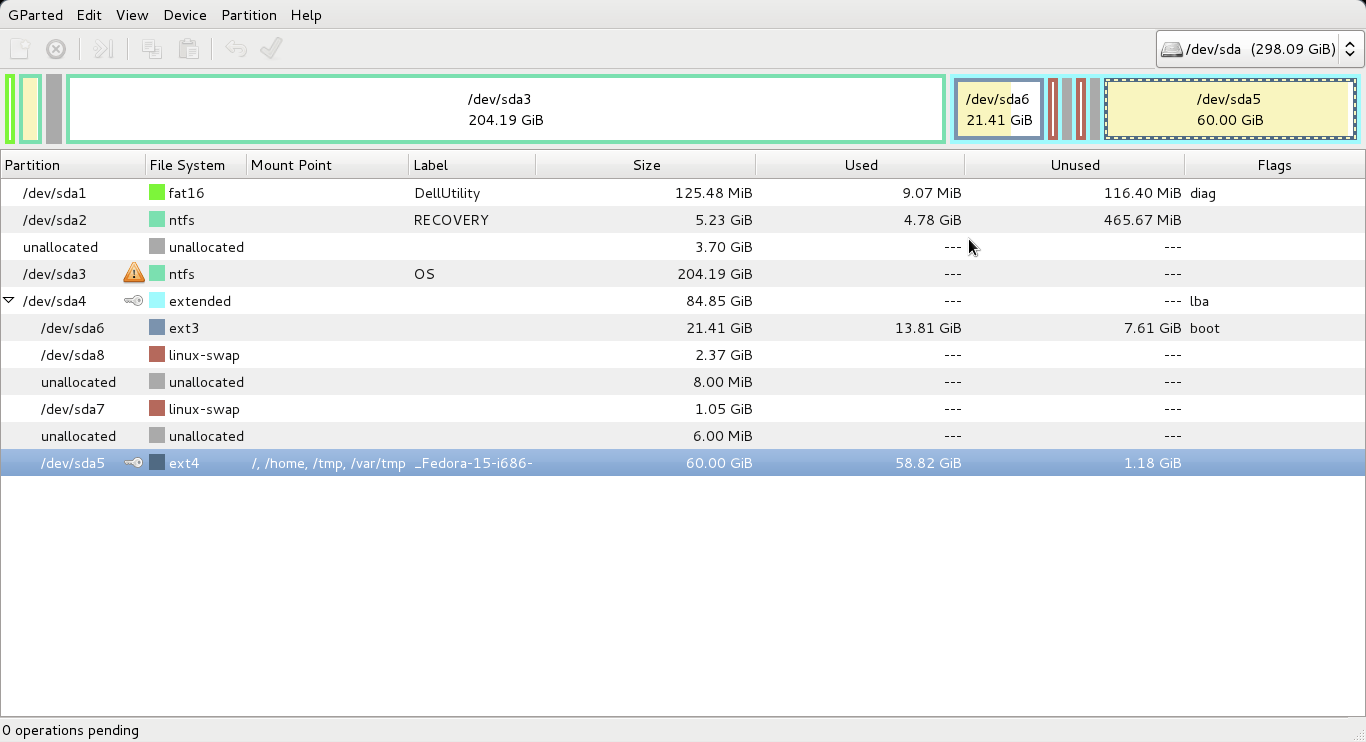Click the Copy partition toolbar icon
The height and width of the screenshot is (742, 1366).
[x=151, y=48]
